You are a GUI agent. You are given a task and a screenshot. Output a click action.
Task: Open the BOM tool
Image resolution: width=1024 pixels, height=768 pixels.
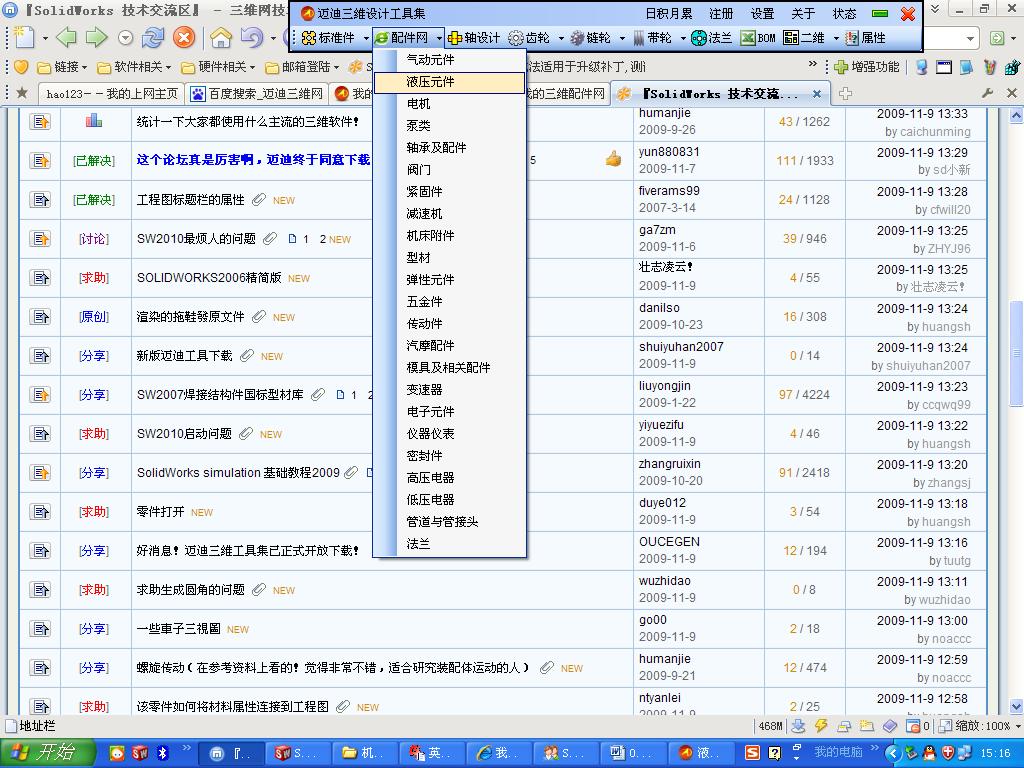pyautogui.click(x=758, y=38)
